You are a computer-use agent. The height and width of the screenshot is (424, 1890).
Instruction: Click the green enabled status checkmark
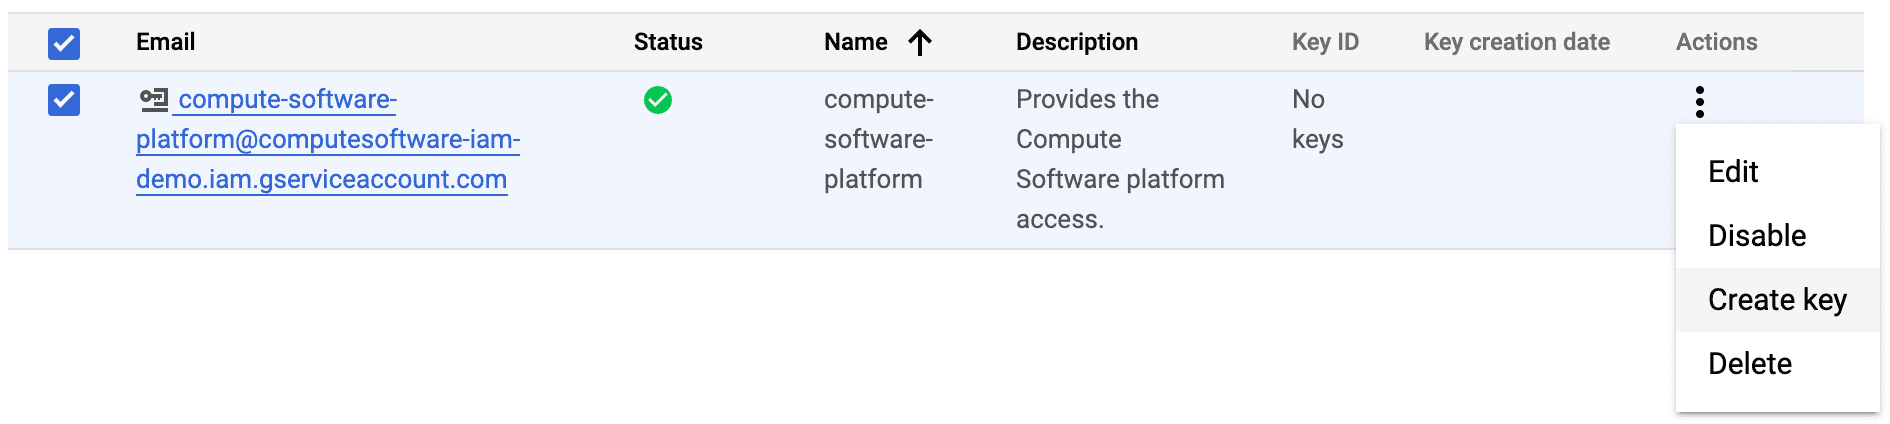point(658,100)
